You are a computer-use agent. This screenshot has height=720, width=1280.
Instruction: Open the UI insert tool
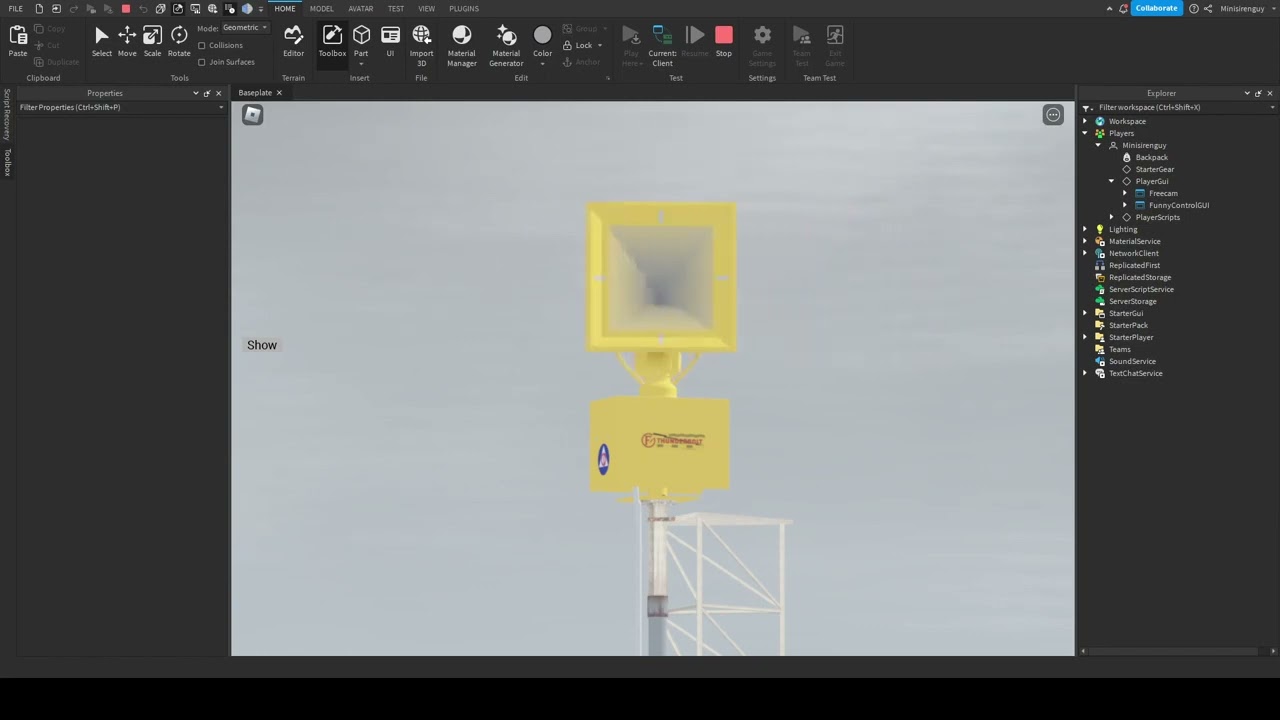coord(390,42)
